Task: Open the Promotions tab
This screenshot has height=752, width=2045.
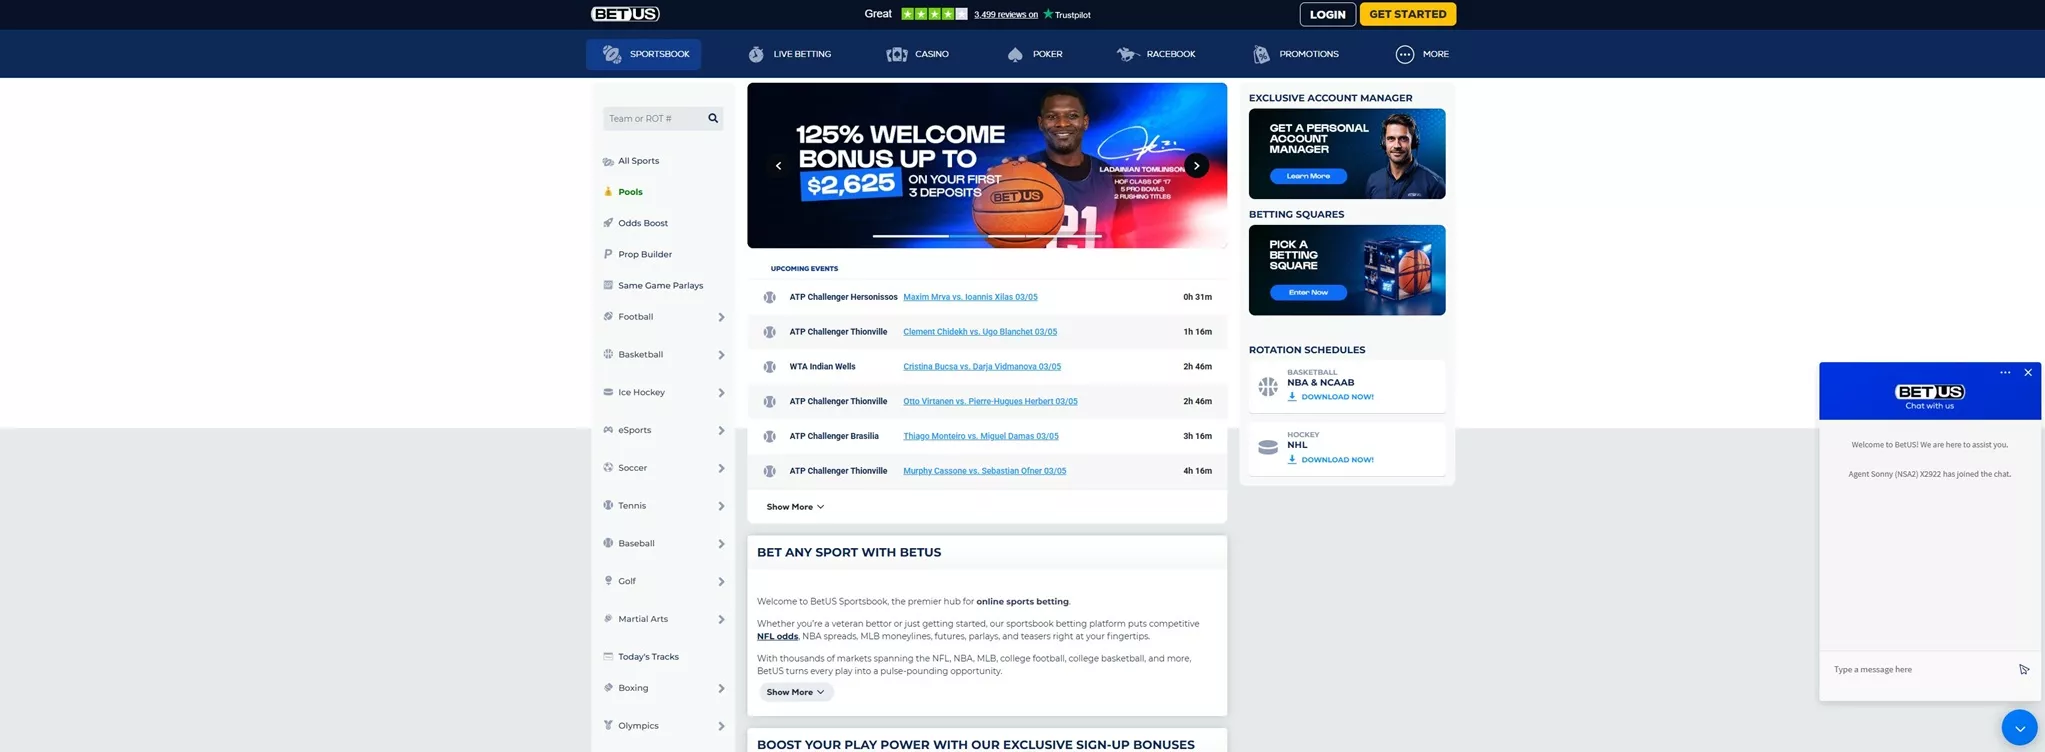Action: coord(1295,54)
